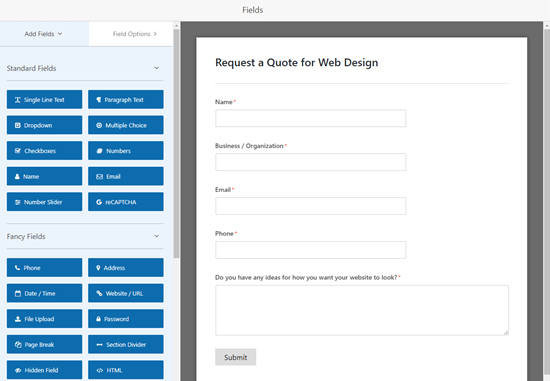Add a Date / Time field
Image resolution: width=550 pixels, height=381 pixels.
(x=44, y=293)
